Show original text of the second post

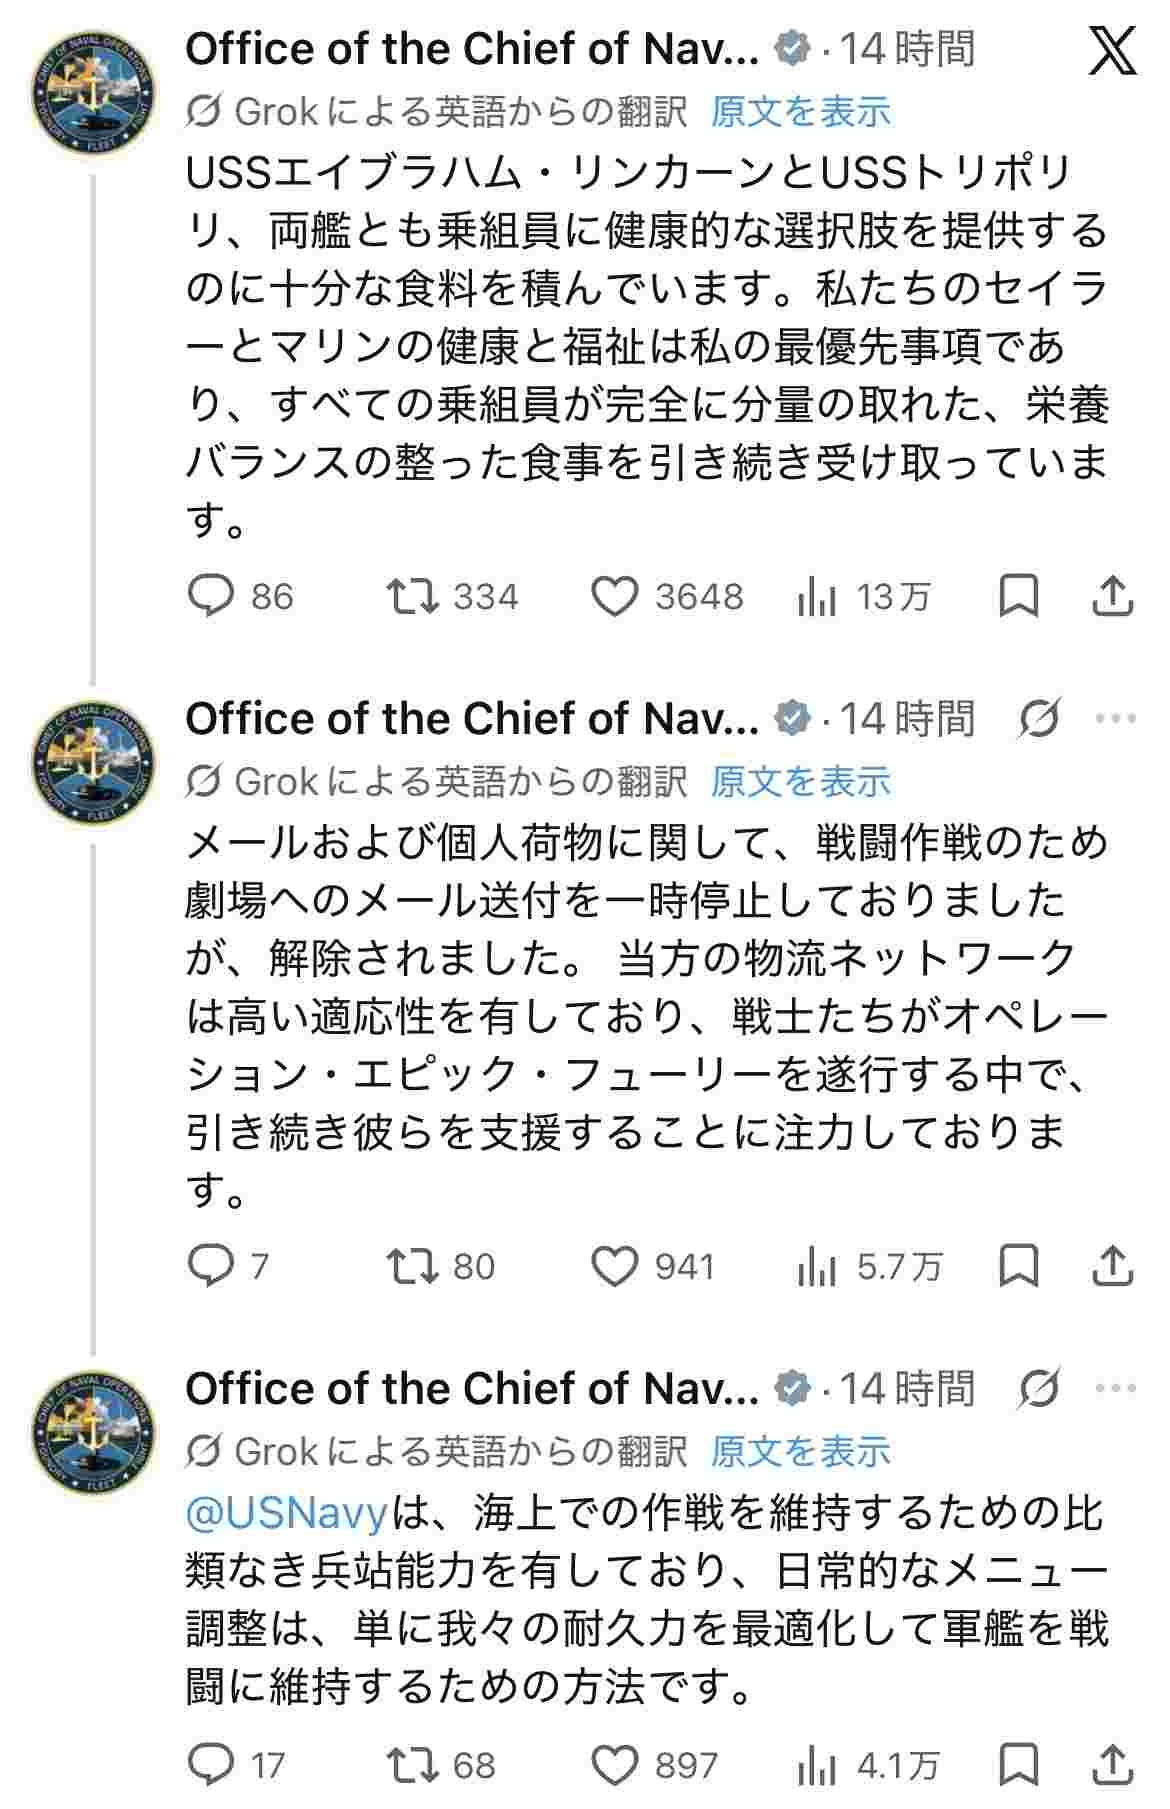pos(800,781)
